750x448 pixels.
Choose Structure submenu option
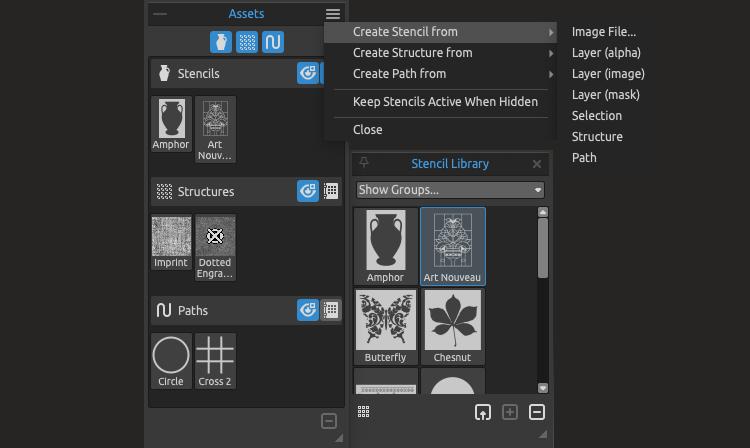(597, 137)
